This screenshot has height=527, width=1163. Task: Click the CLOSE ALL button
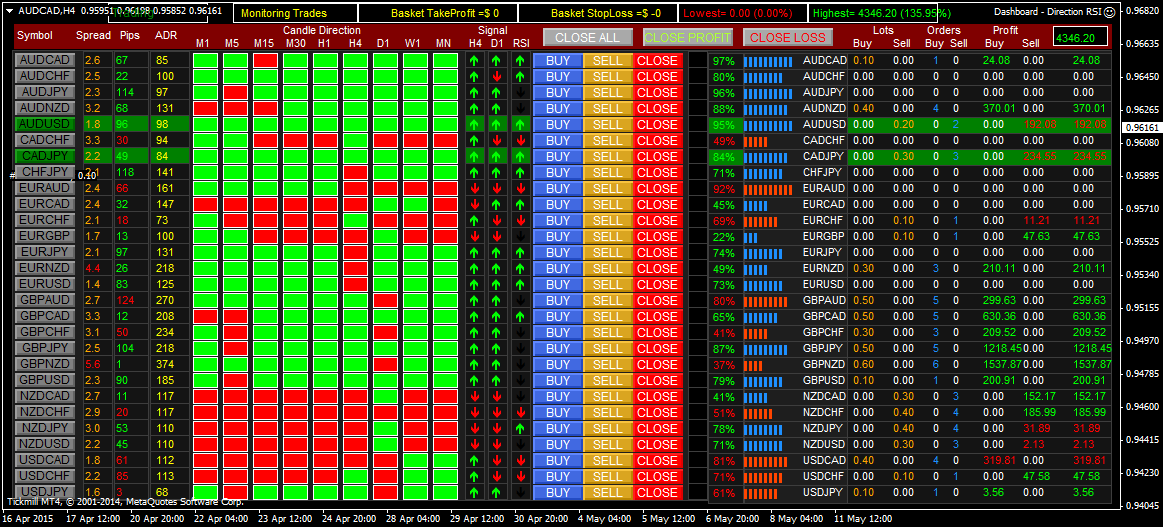coord(587,37)
